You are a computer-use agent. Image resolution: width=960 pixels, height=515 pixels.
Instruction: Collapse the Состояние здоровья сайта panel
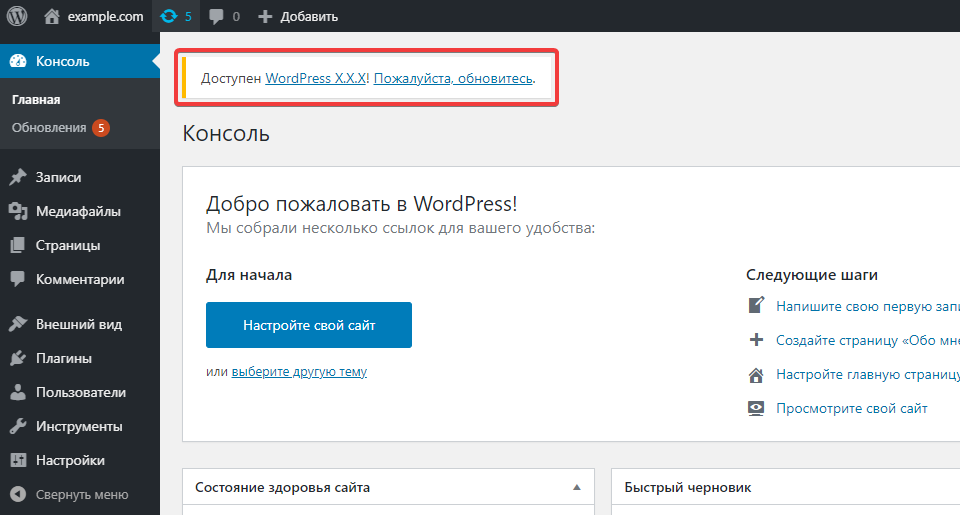576,487
